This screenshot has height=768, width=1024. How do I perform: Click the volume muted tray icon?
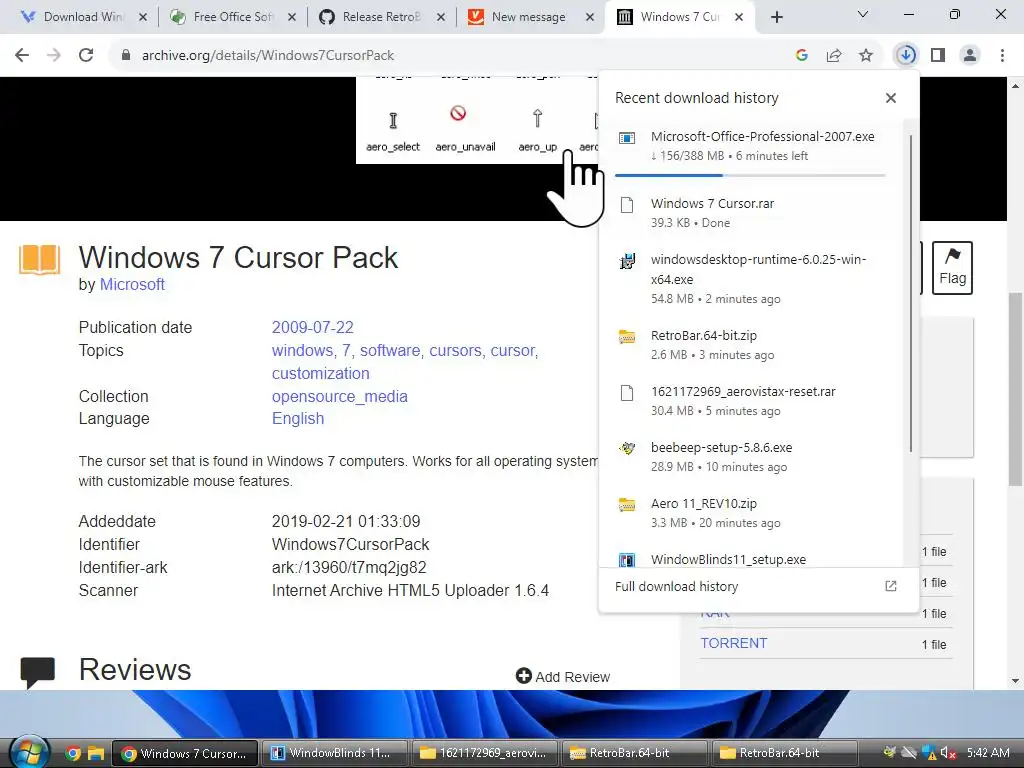pos(948,753)
